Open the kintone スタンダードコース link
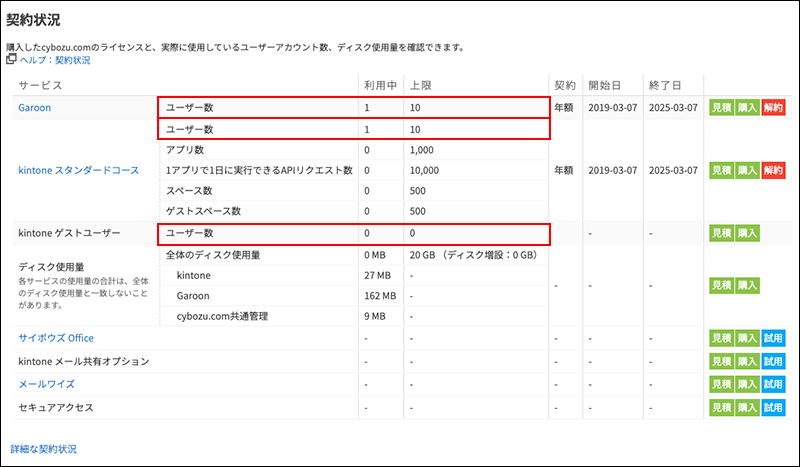800x467 pixels. pos(79,170)
